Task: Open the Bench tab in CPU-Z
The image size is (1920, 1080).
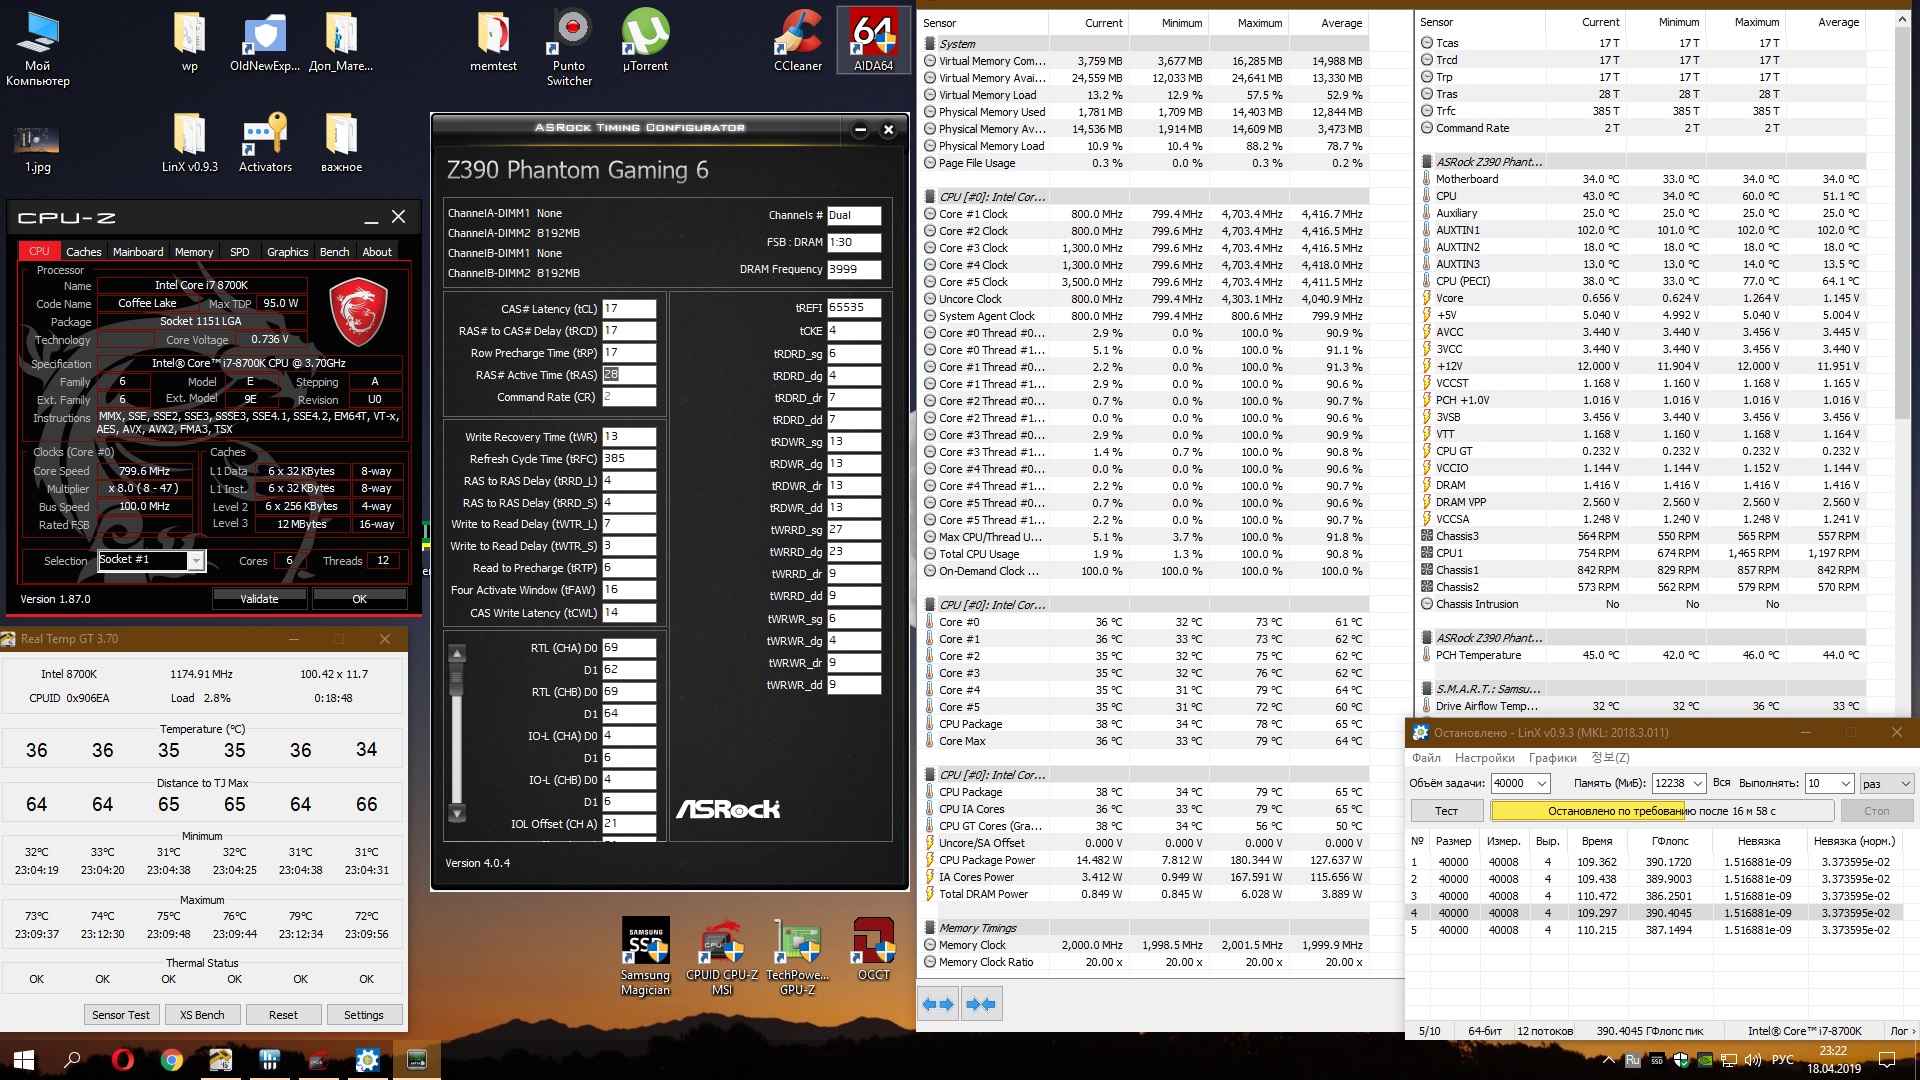Action: point(335,252)
